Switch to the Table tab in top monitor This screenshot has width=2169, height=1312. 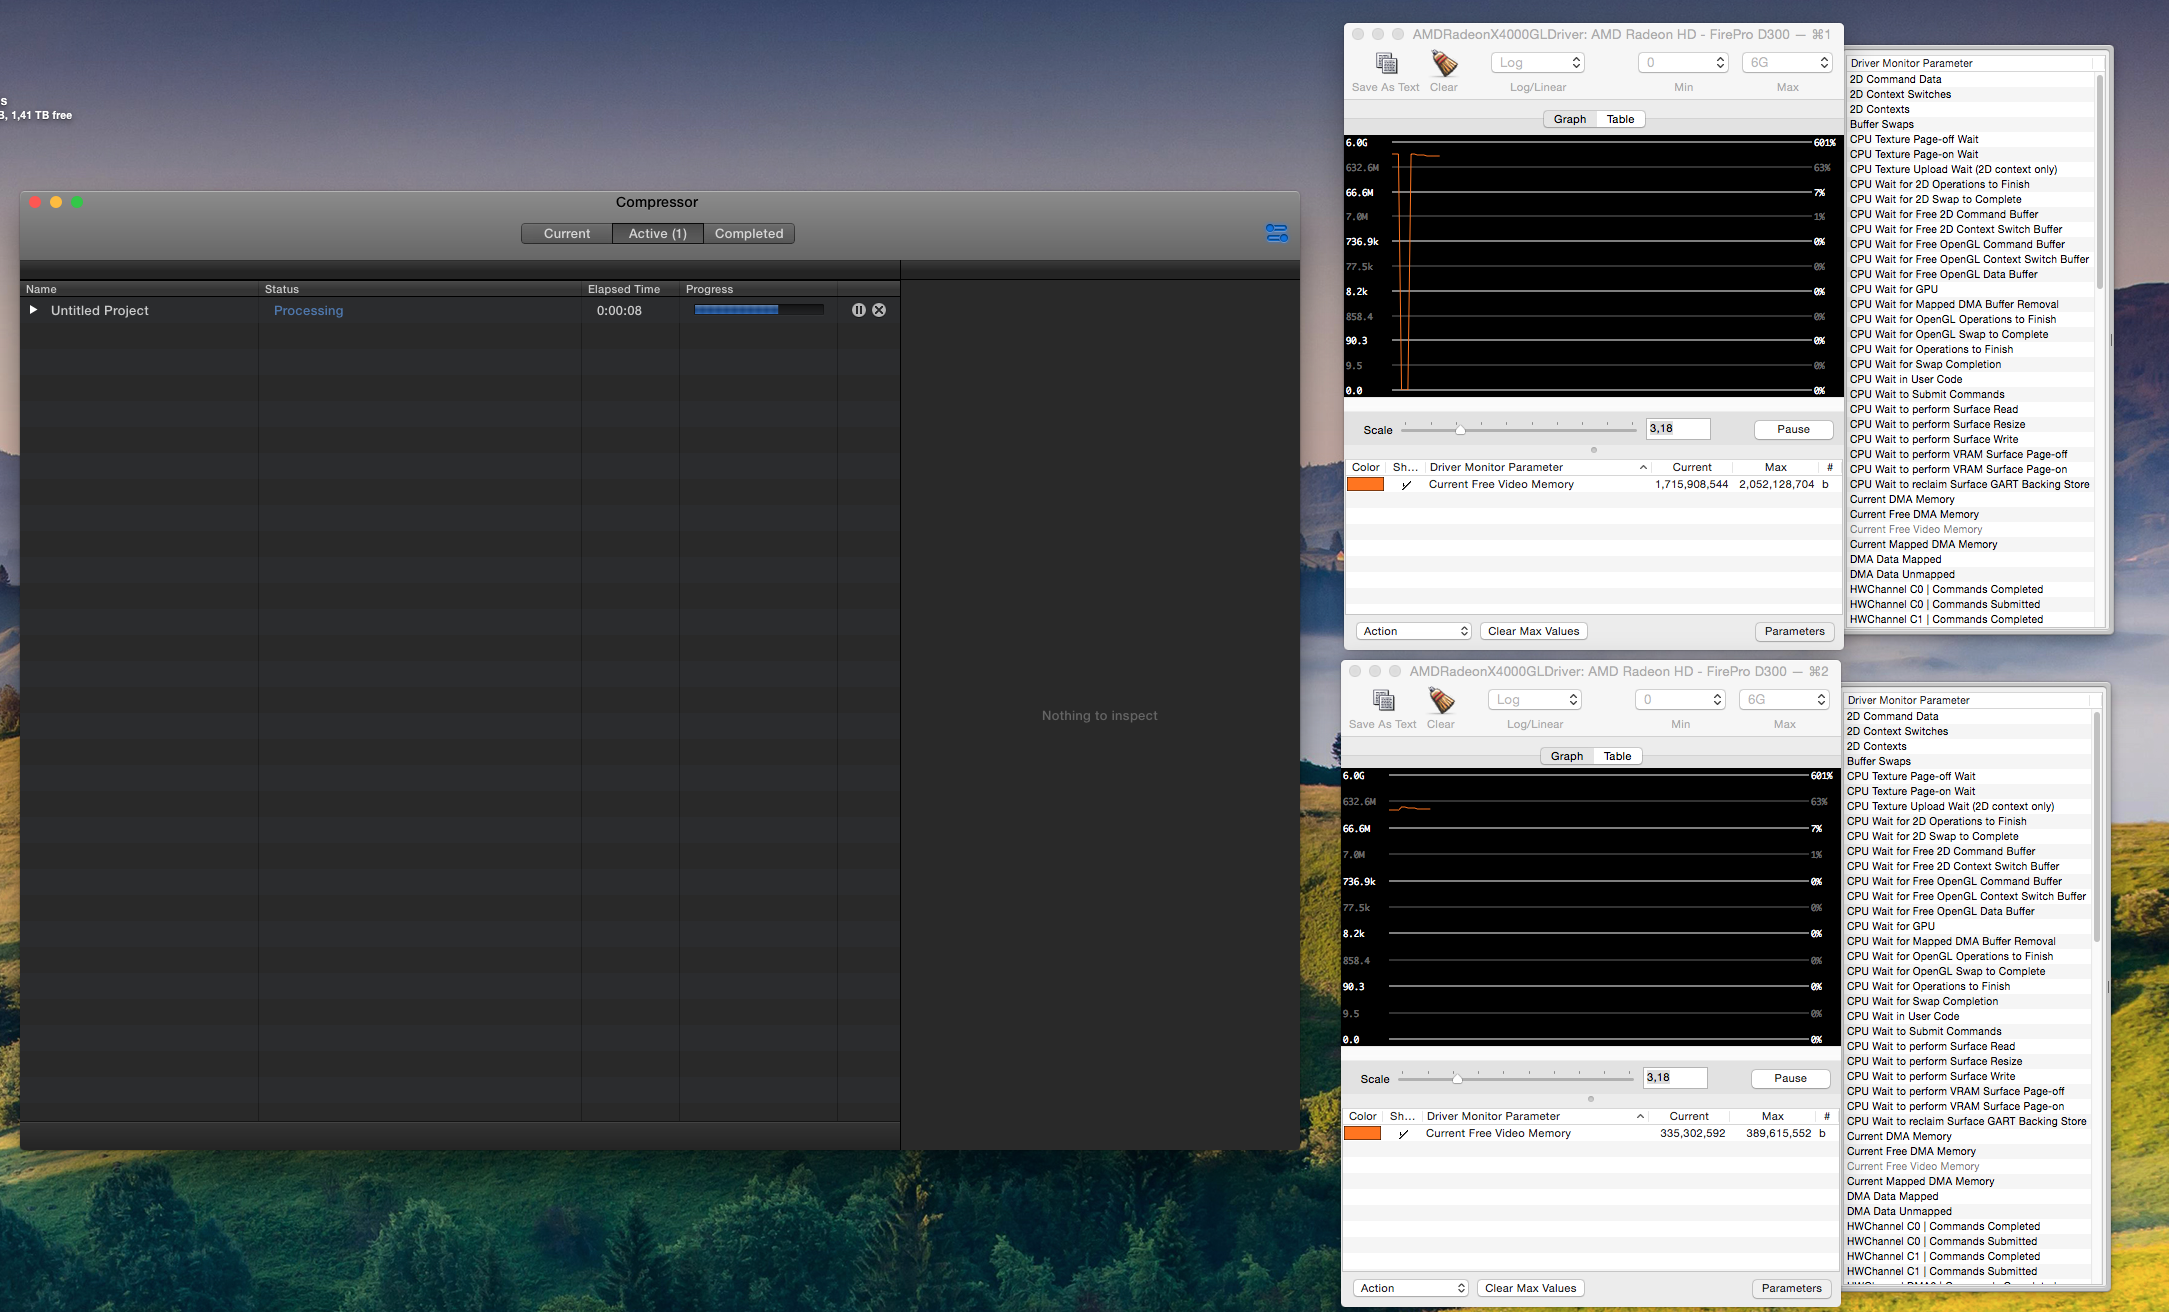(x=1620, y=119)
